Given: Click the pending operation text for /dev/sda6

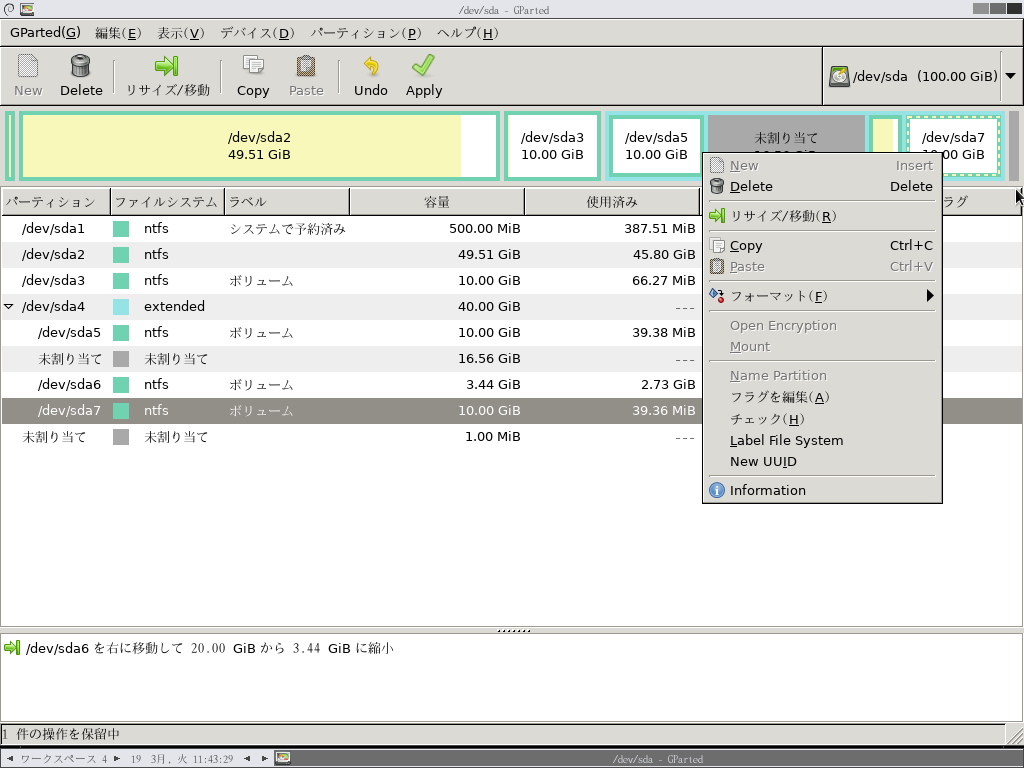Looking at the screenshot, I should point(210,648).
